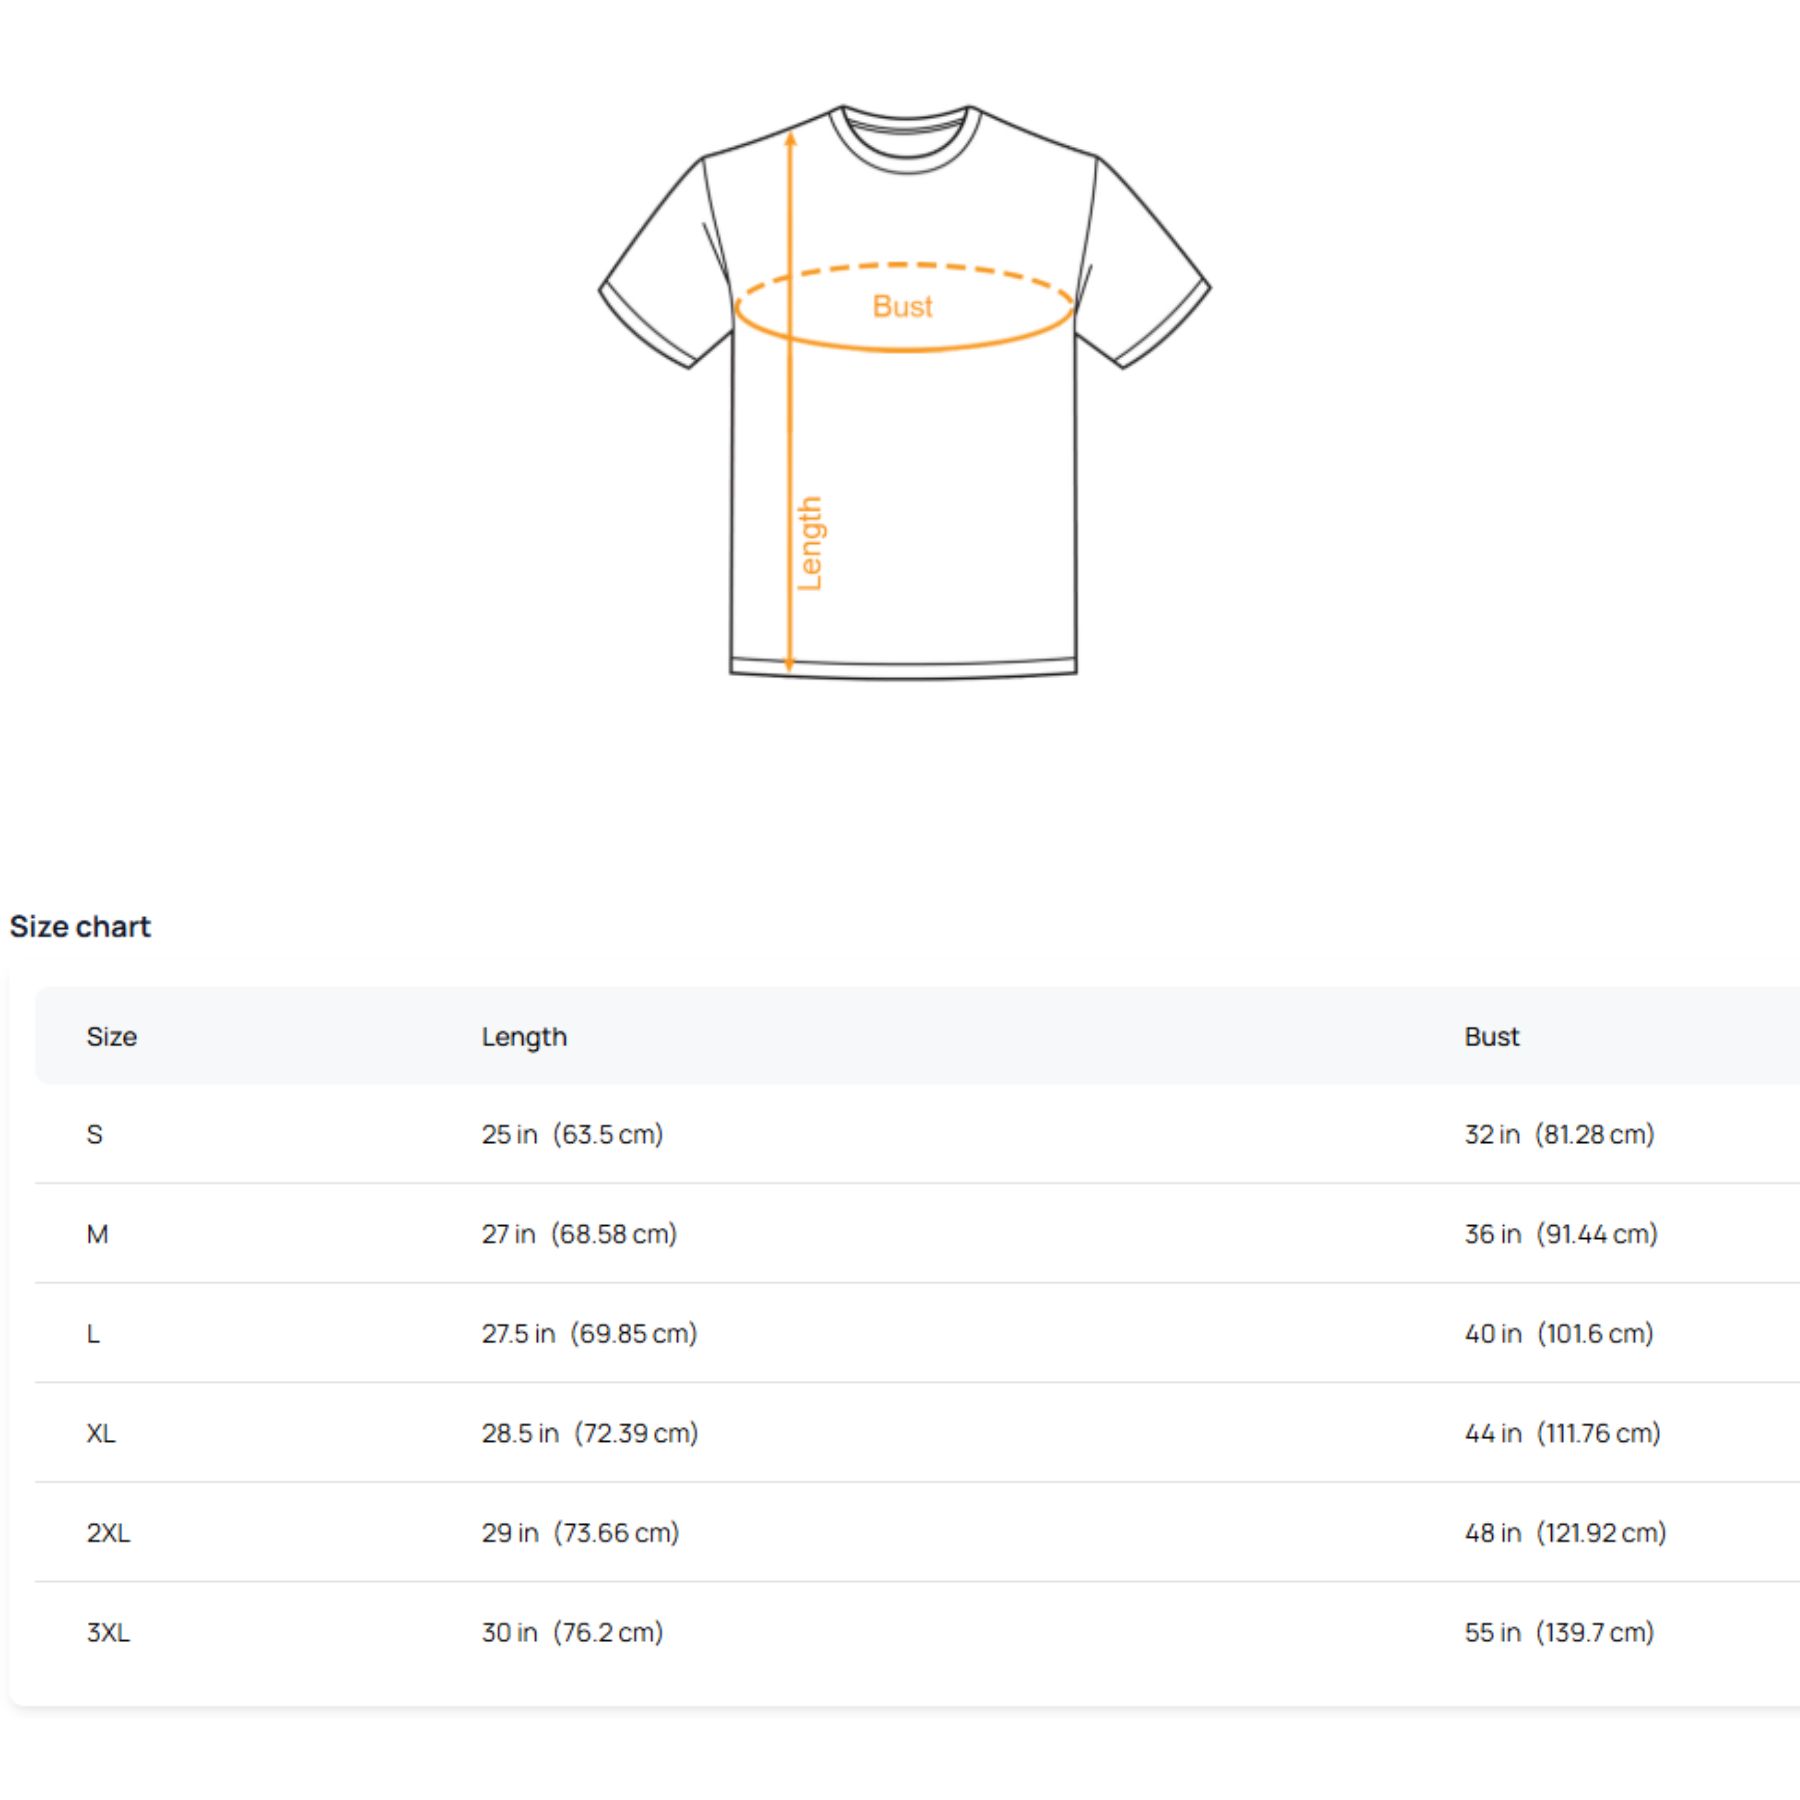Select the Bust column header
This screenshot has height=1800, width=1800.
1491,1036
